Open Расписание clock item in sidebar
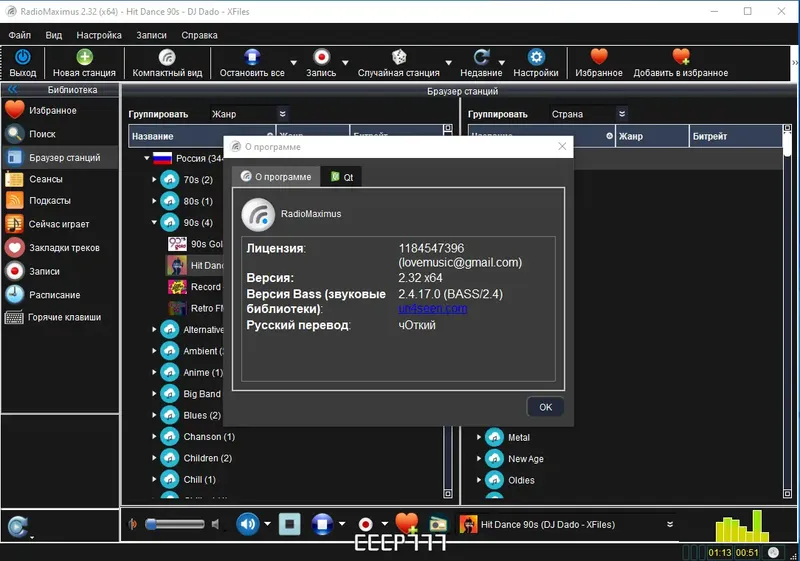Viewport: 800px width, 561px height. coord(55,295)
